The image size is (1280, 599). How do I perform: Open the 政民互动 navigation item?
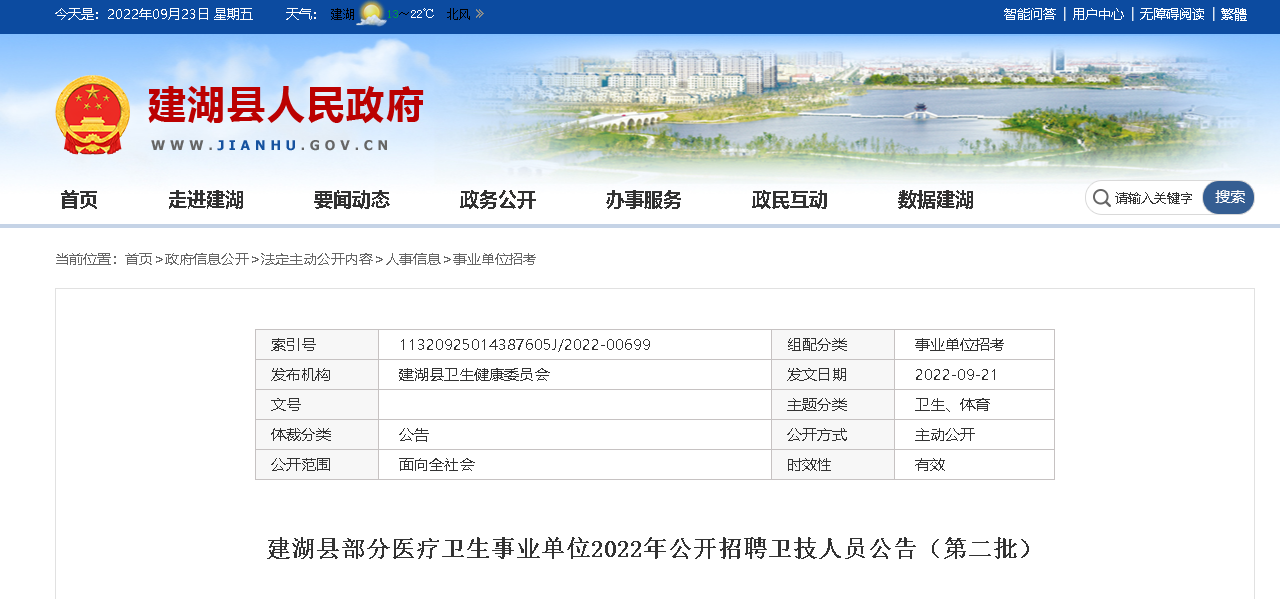[x=790, y=200]
